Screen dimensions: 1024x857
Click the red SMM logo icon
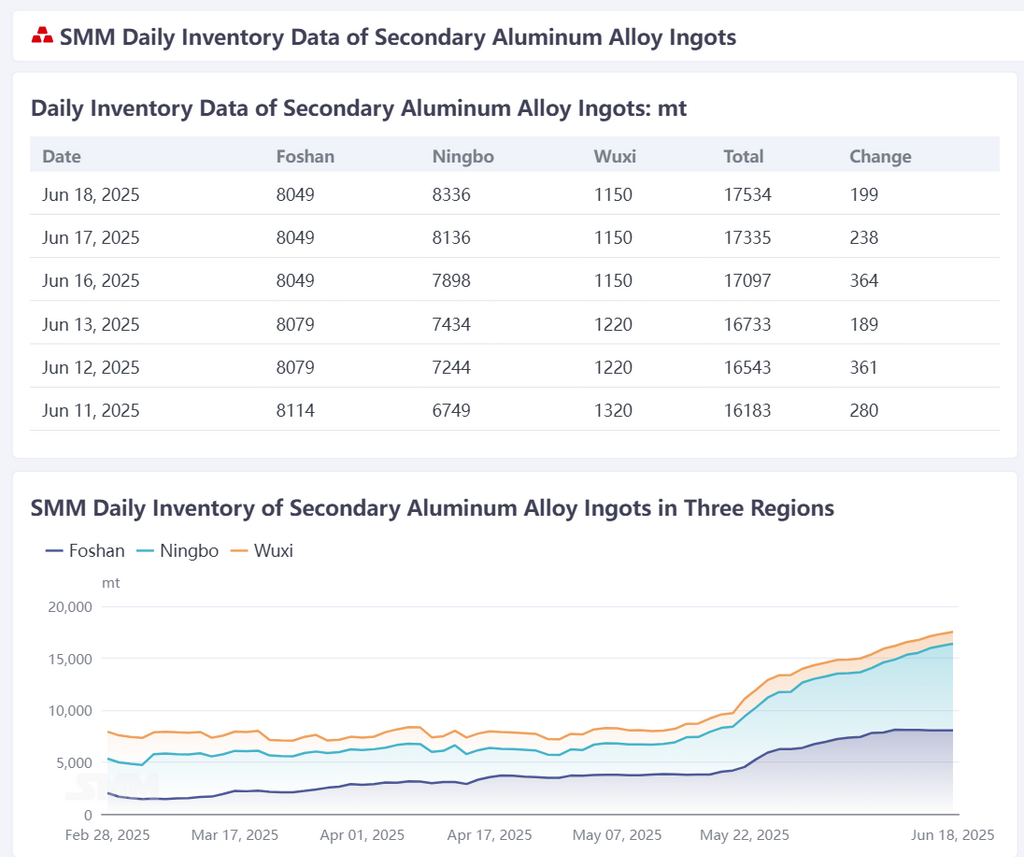pos(42,37)
